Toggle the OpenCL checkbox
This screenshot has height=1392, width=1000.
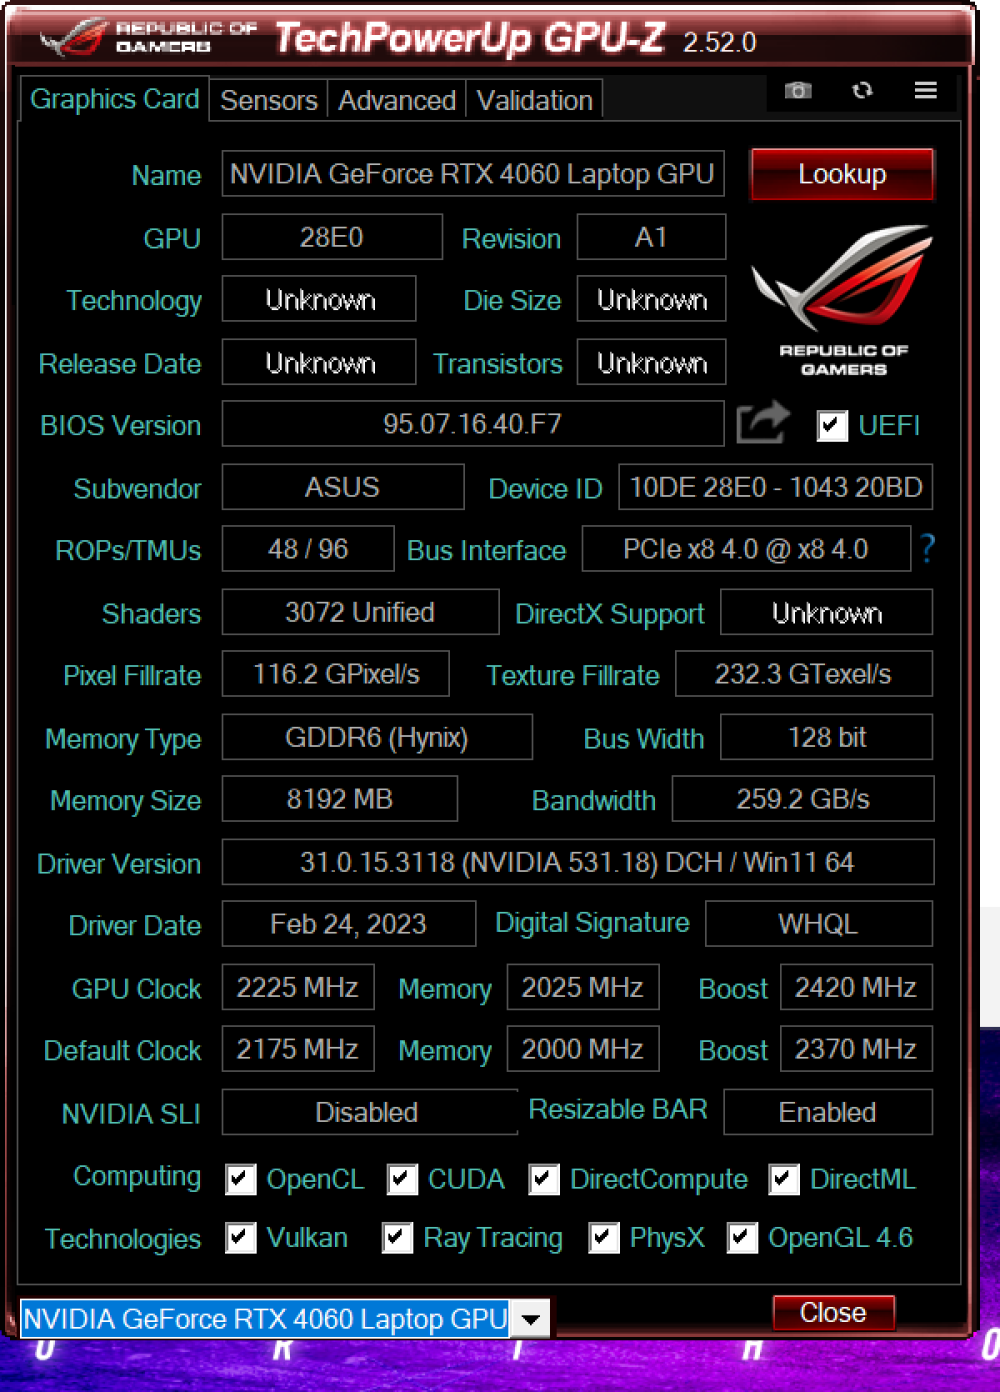coord(241,1180)
